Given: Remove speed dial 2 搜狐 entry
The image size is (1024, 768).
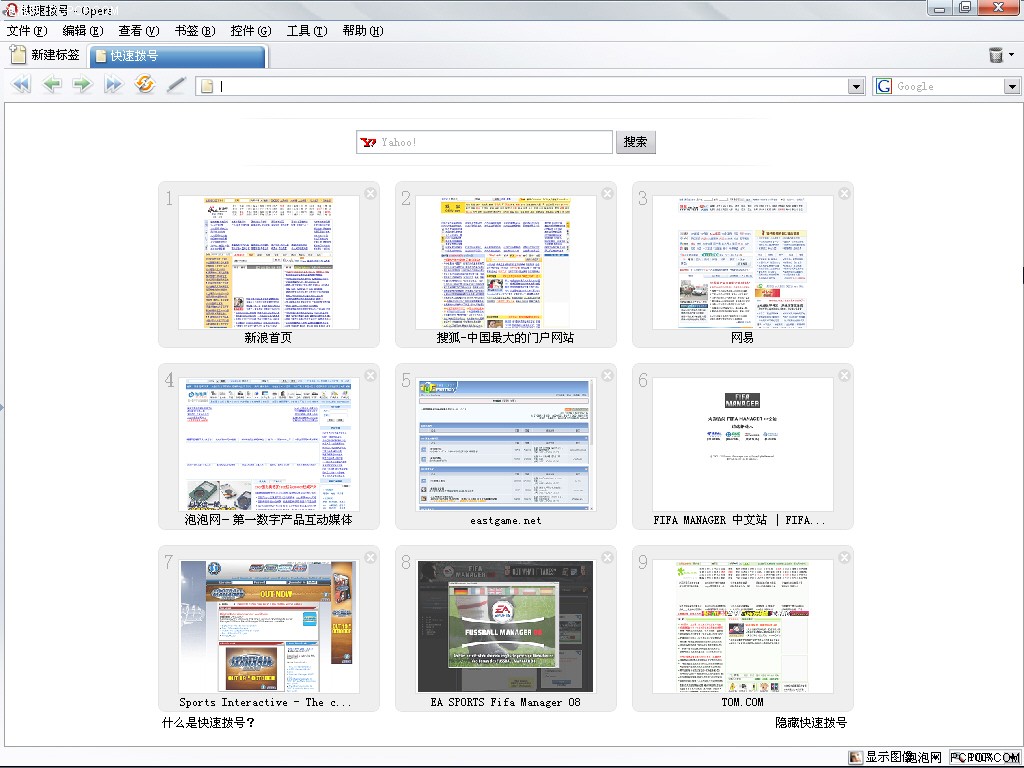Looking at the screenshot, I should [607, 193].
